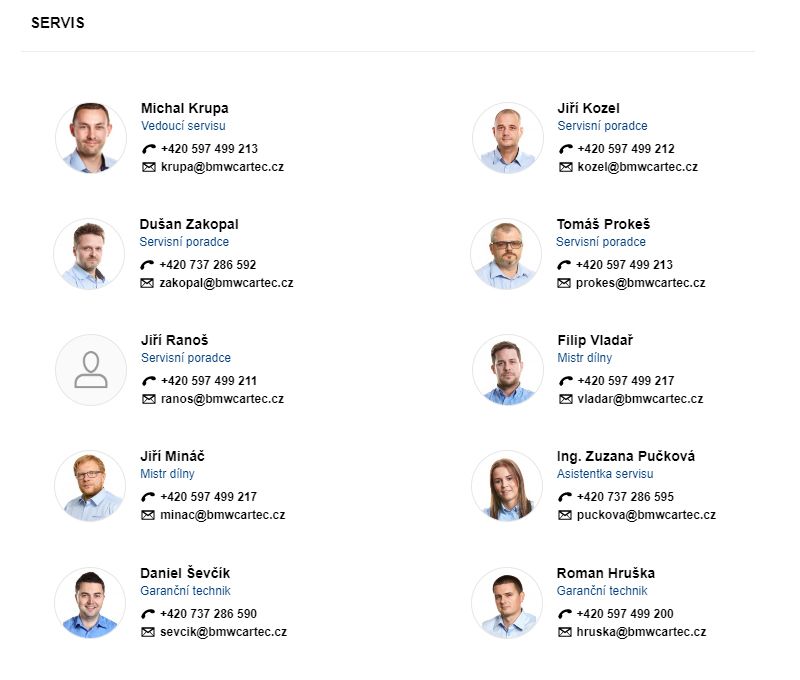Image resolution: width=800 pixels, height=680 pixels.
Task: Click phone number +420 597 499 200
Action: (x=625, y=614)
